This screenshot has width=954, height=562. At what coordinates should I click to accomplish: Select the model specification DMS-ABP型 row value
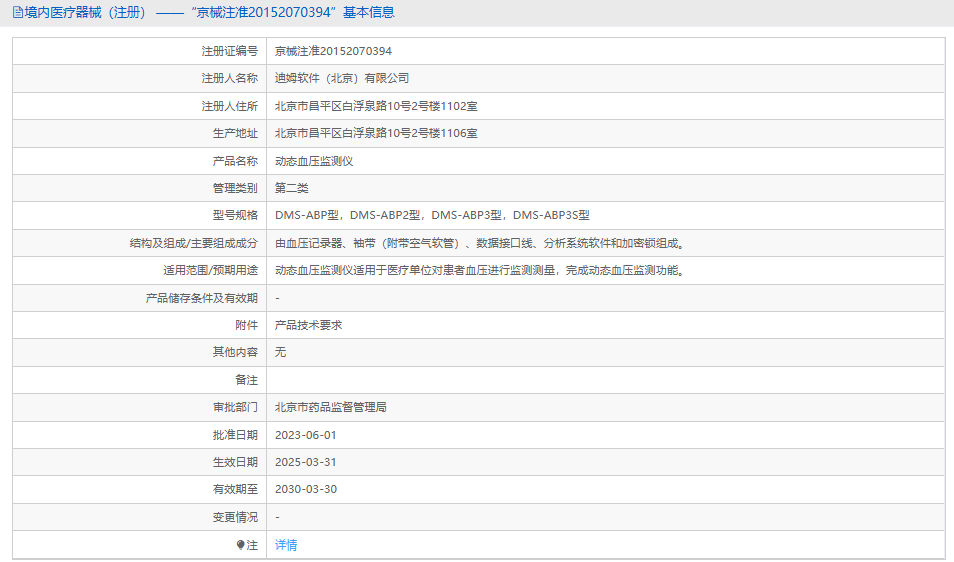432,215
